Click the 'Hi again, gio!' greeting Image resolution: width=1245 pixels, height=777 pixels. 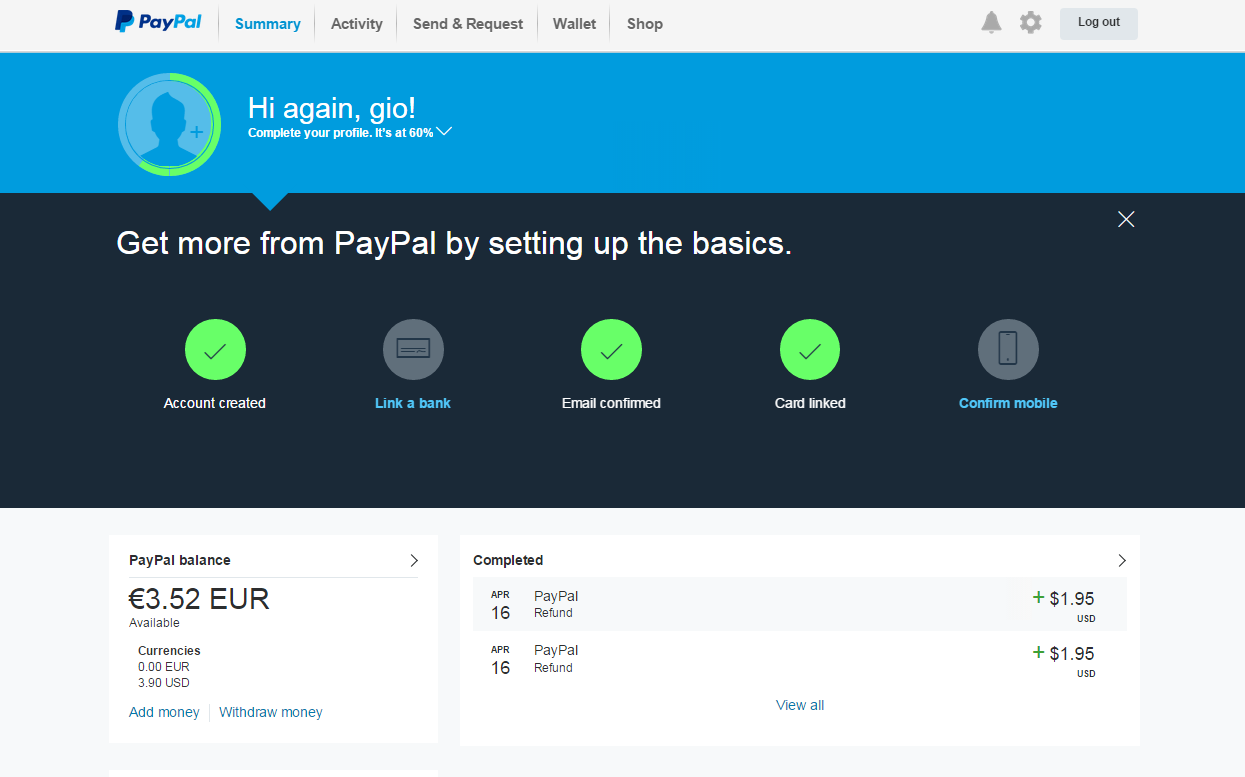332,108
